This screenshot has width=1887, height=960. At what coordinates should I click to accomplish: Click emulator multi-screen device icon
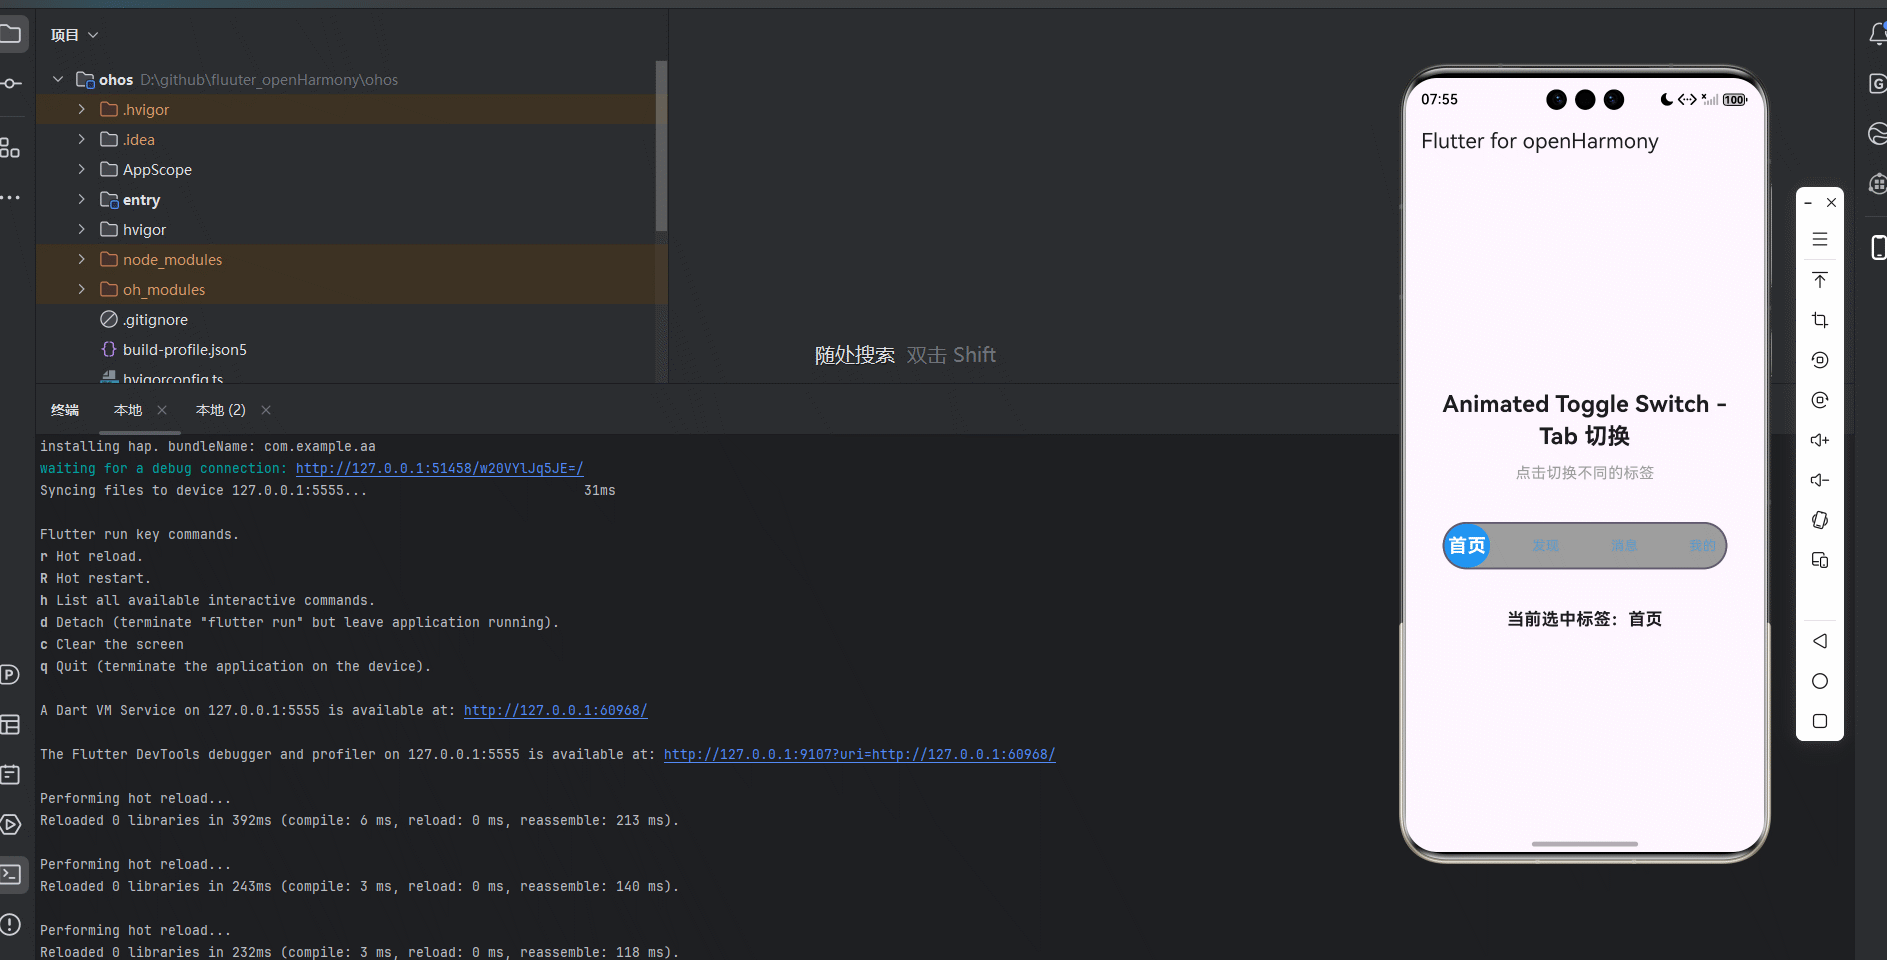[1820, 560]
